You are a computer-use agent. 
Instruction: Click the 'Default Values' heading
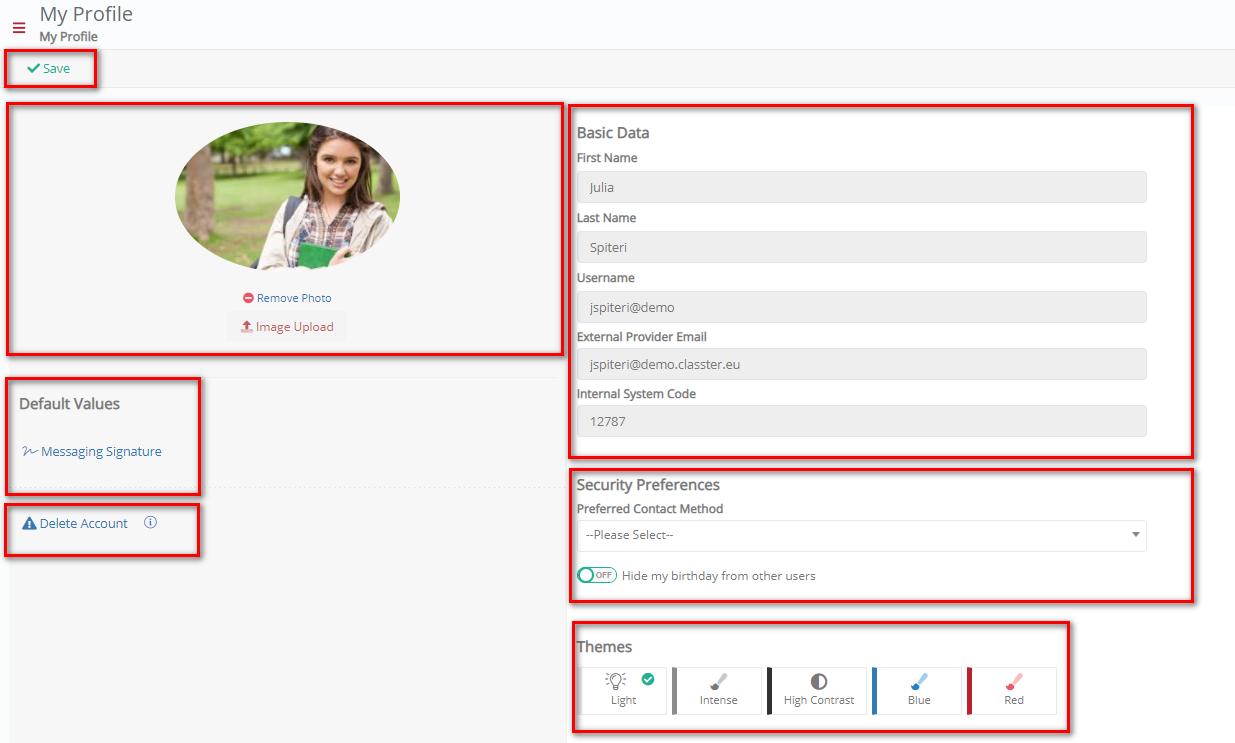[69, 404]
